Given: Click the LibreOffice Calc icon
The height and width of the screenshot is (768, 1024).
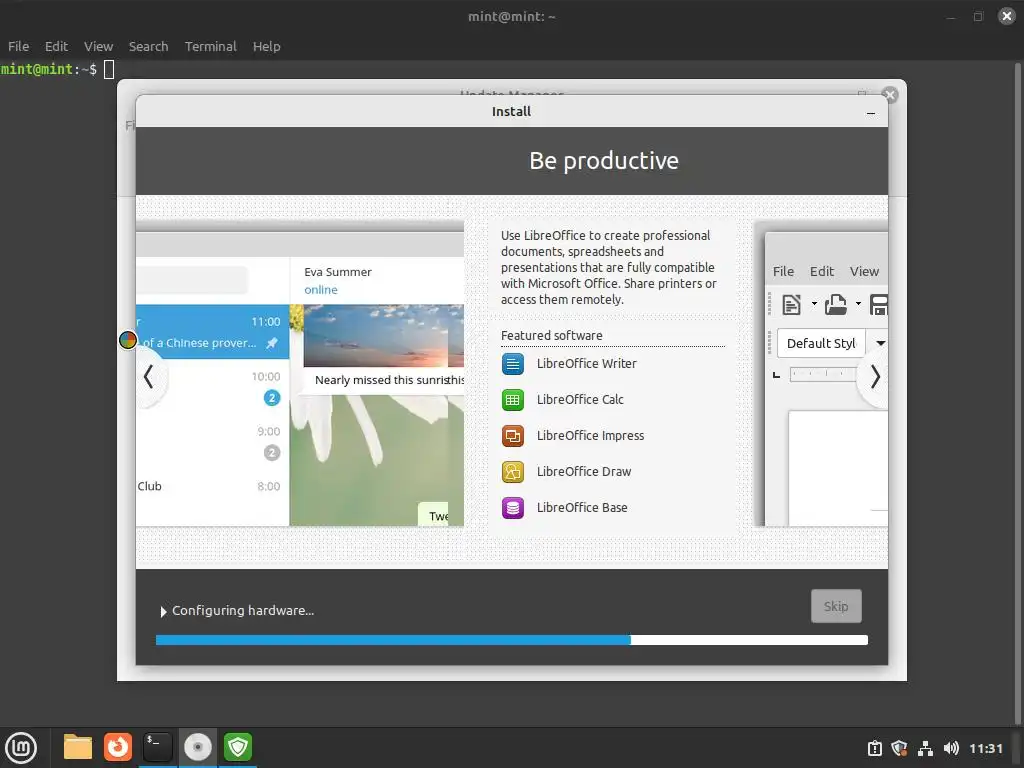Looking at the screenshot, I should click(x=513, y=400).
